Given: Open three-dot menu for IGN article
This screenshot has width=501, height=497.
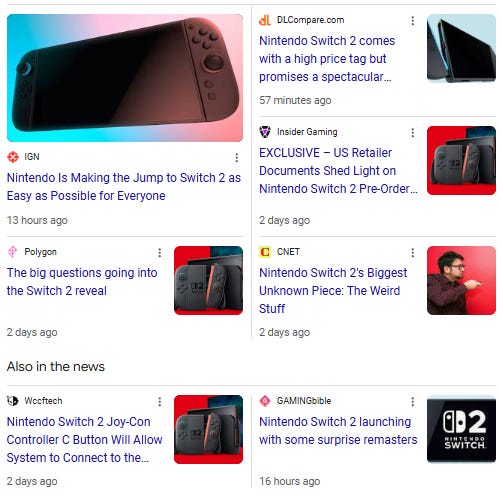Looking at the screenshot, I should point(237,158).
